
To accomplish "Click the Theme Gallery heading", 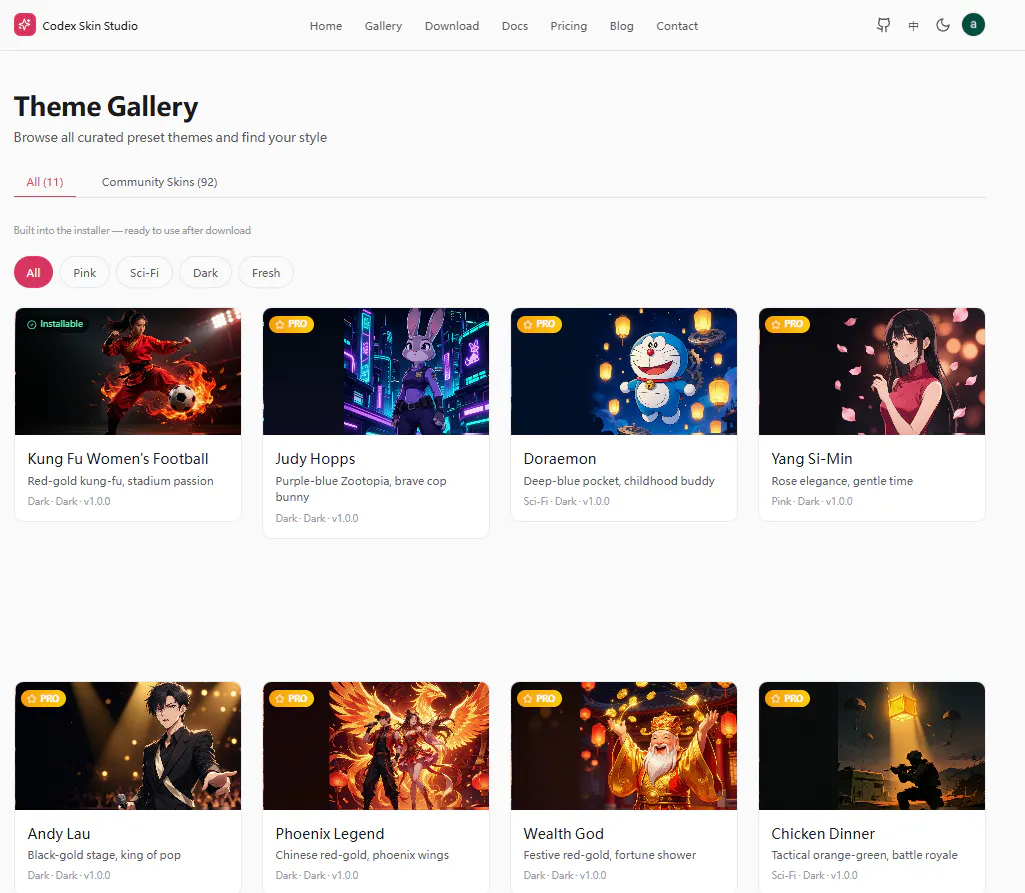I will (x=106, y=107).
